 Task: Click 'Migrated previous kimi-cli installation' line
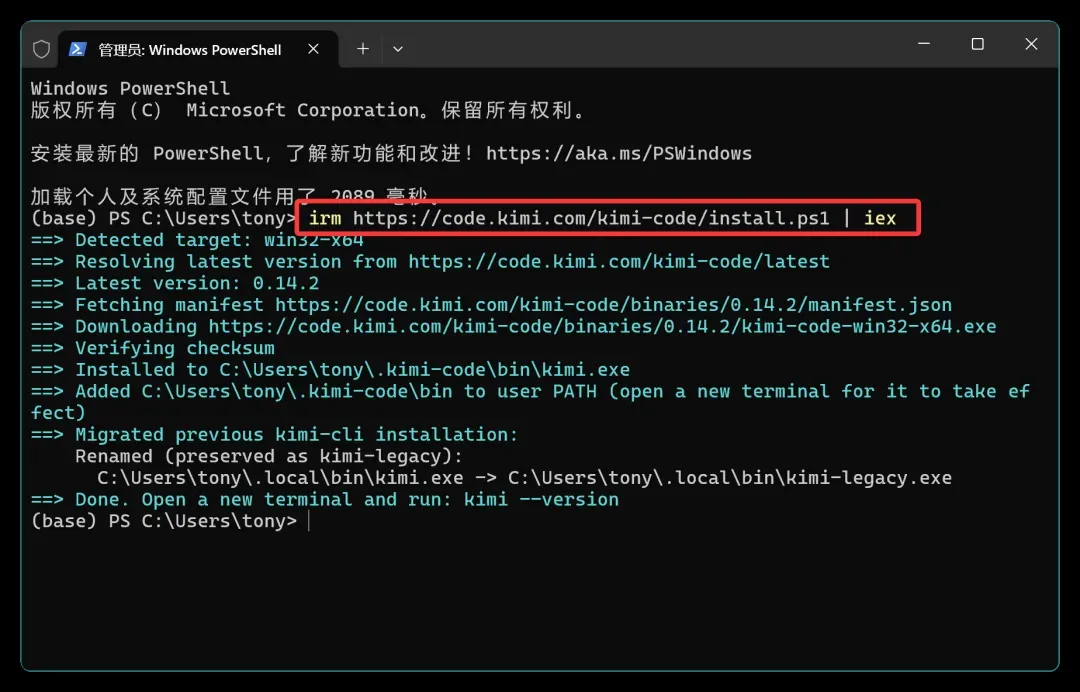(274, 434)
